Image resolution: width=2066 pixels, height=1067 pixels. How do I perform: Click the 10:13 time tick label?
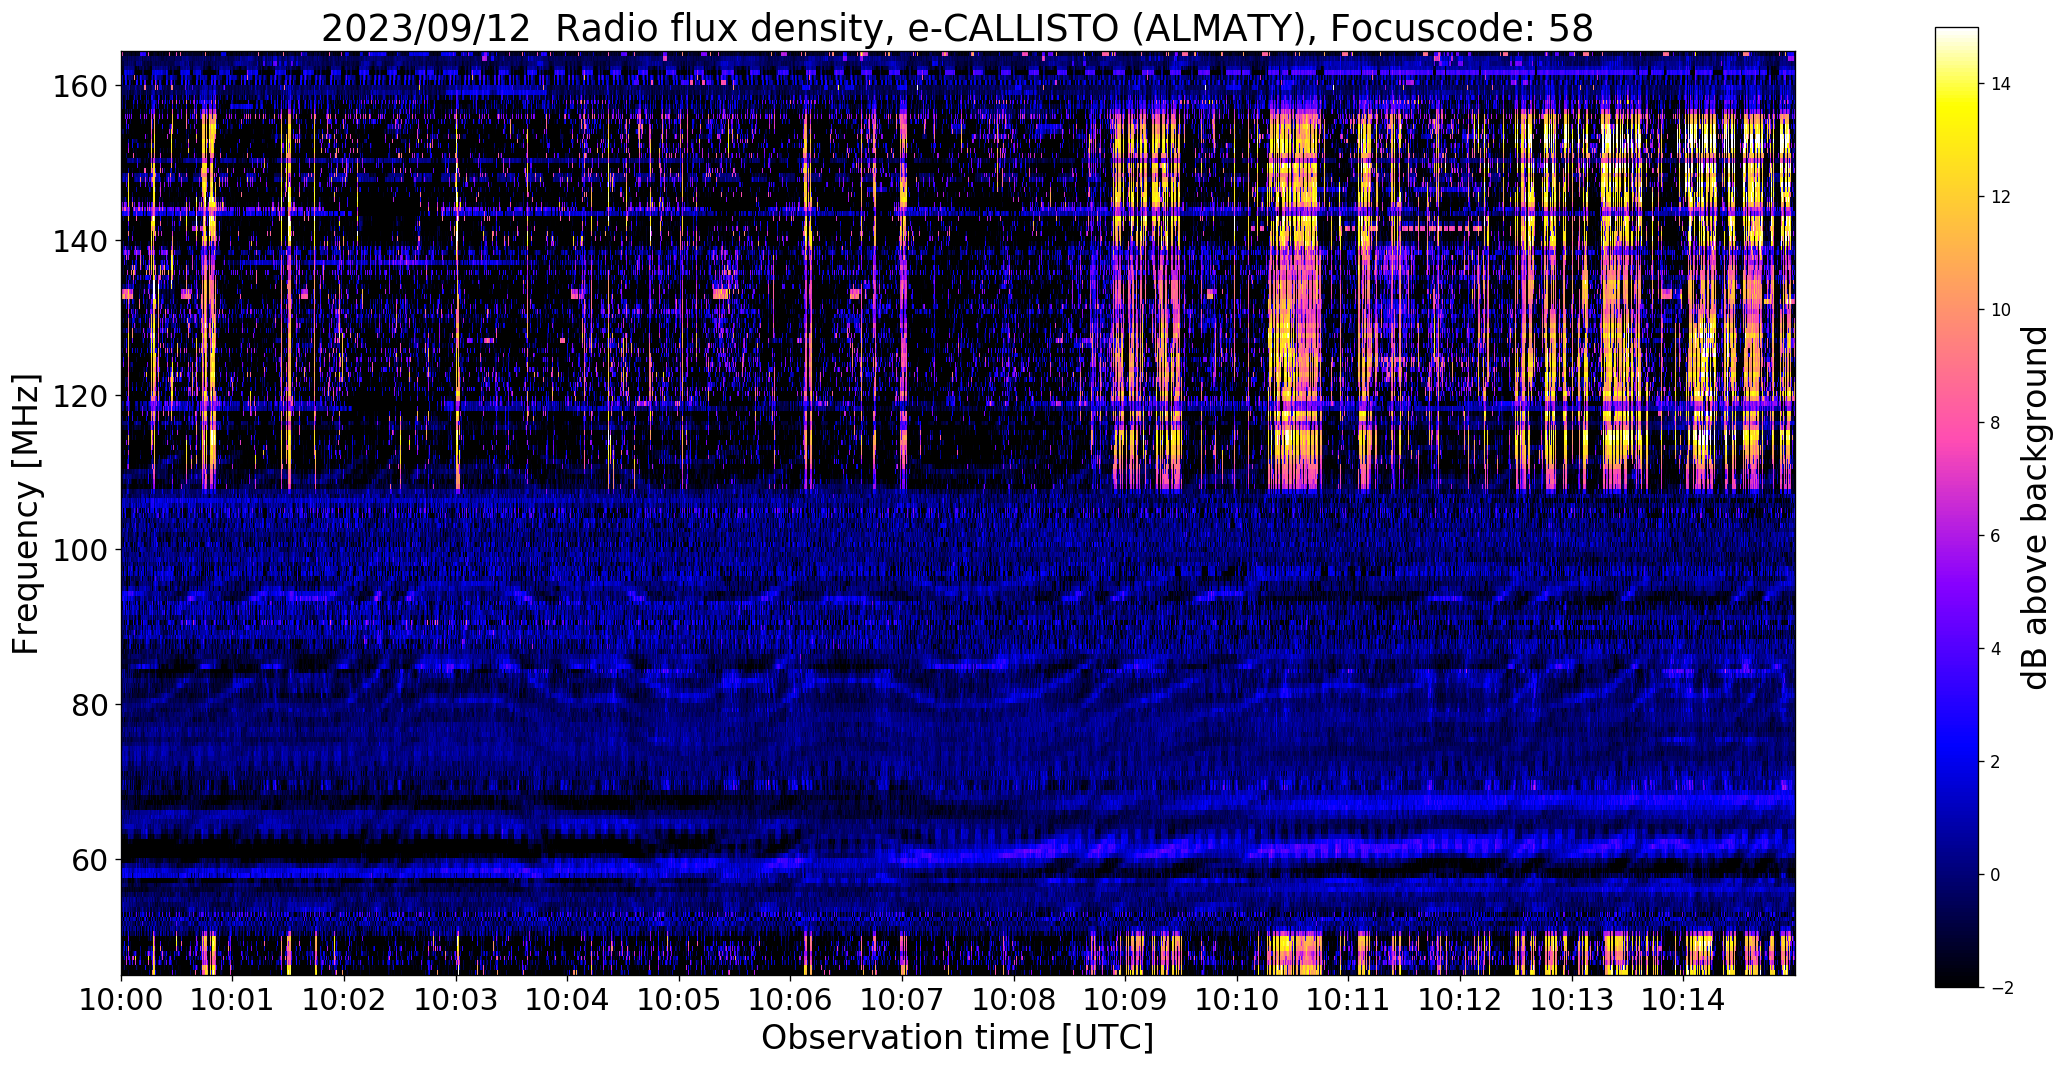(x=1571, y=999)
